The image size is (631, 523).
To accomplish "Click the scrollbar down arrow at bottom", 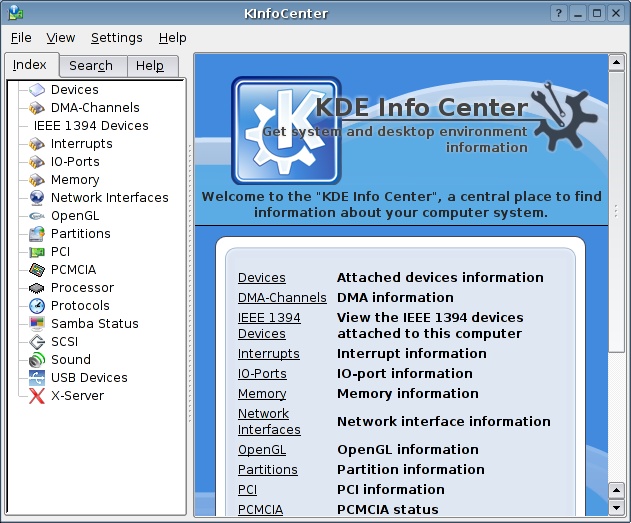I will pos(616,507).
